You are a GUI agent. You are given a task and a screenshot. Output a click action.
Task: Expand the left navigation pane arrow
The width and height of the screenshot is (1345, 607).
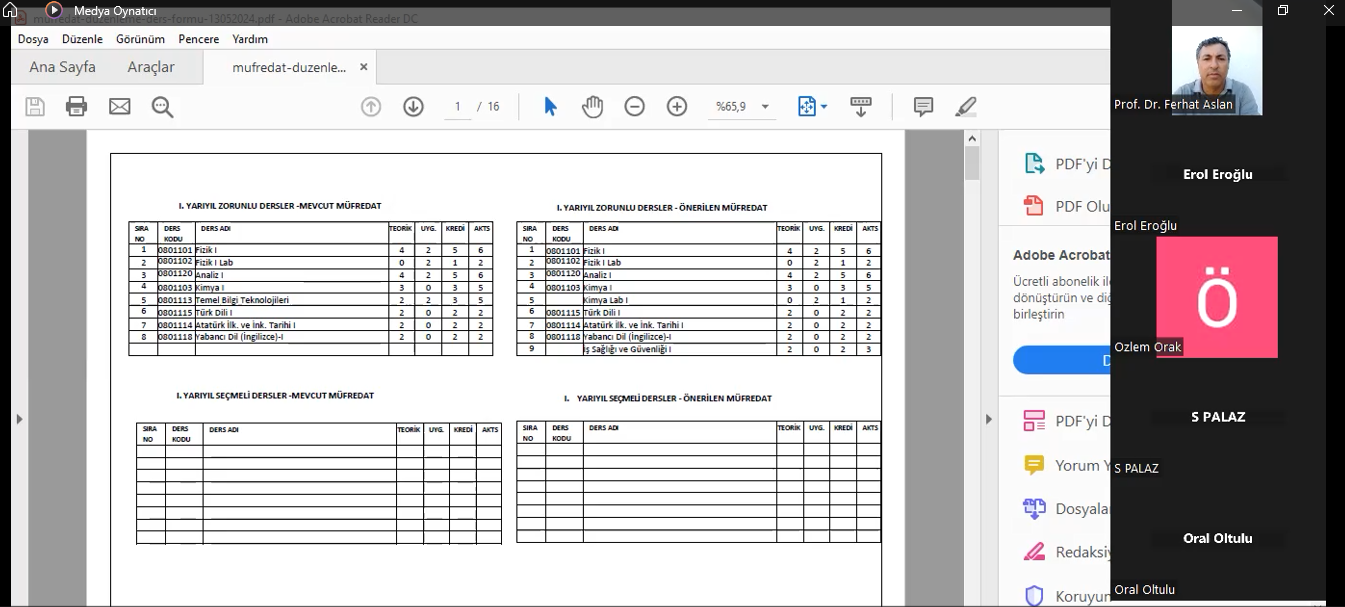[19, 419]
